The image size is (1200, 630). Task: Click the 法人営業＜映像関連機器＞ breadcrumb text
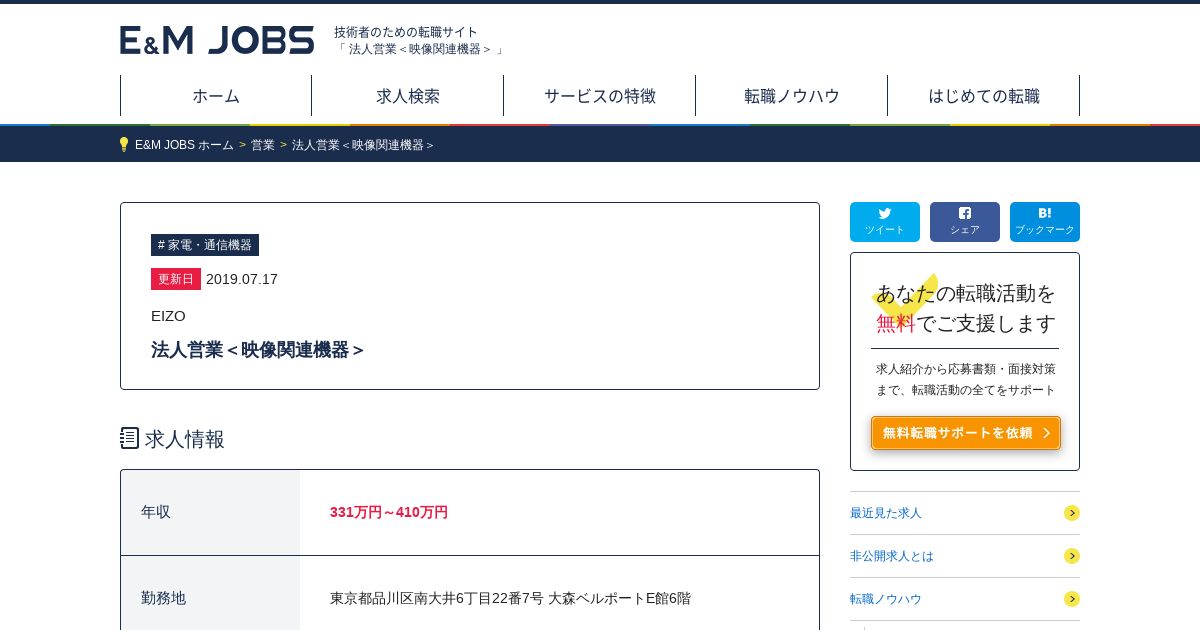363,145
